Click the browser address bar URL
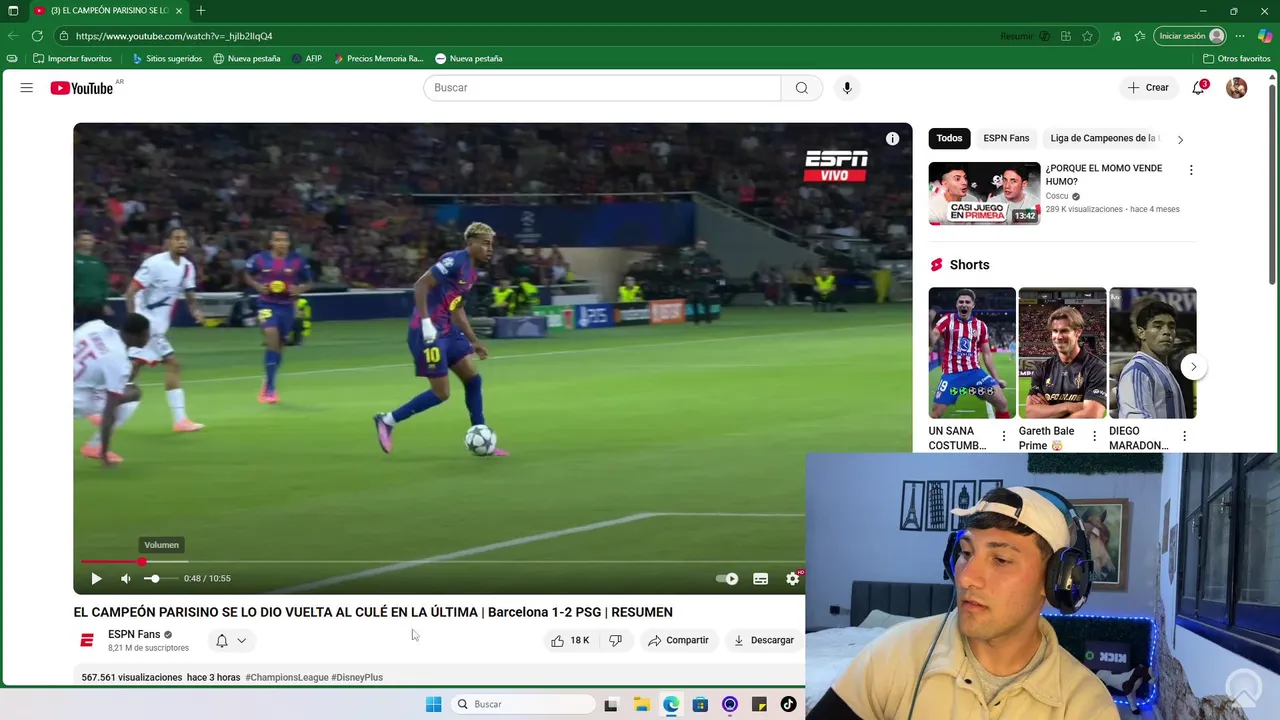The image size is (1280, 720). pos(174,36)
